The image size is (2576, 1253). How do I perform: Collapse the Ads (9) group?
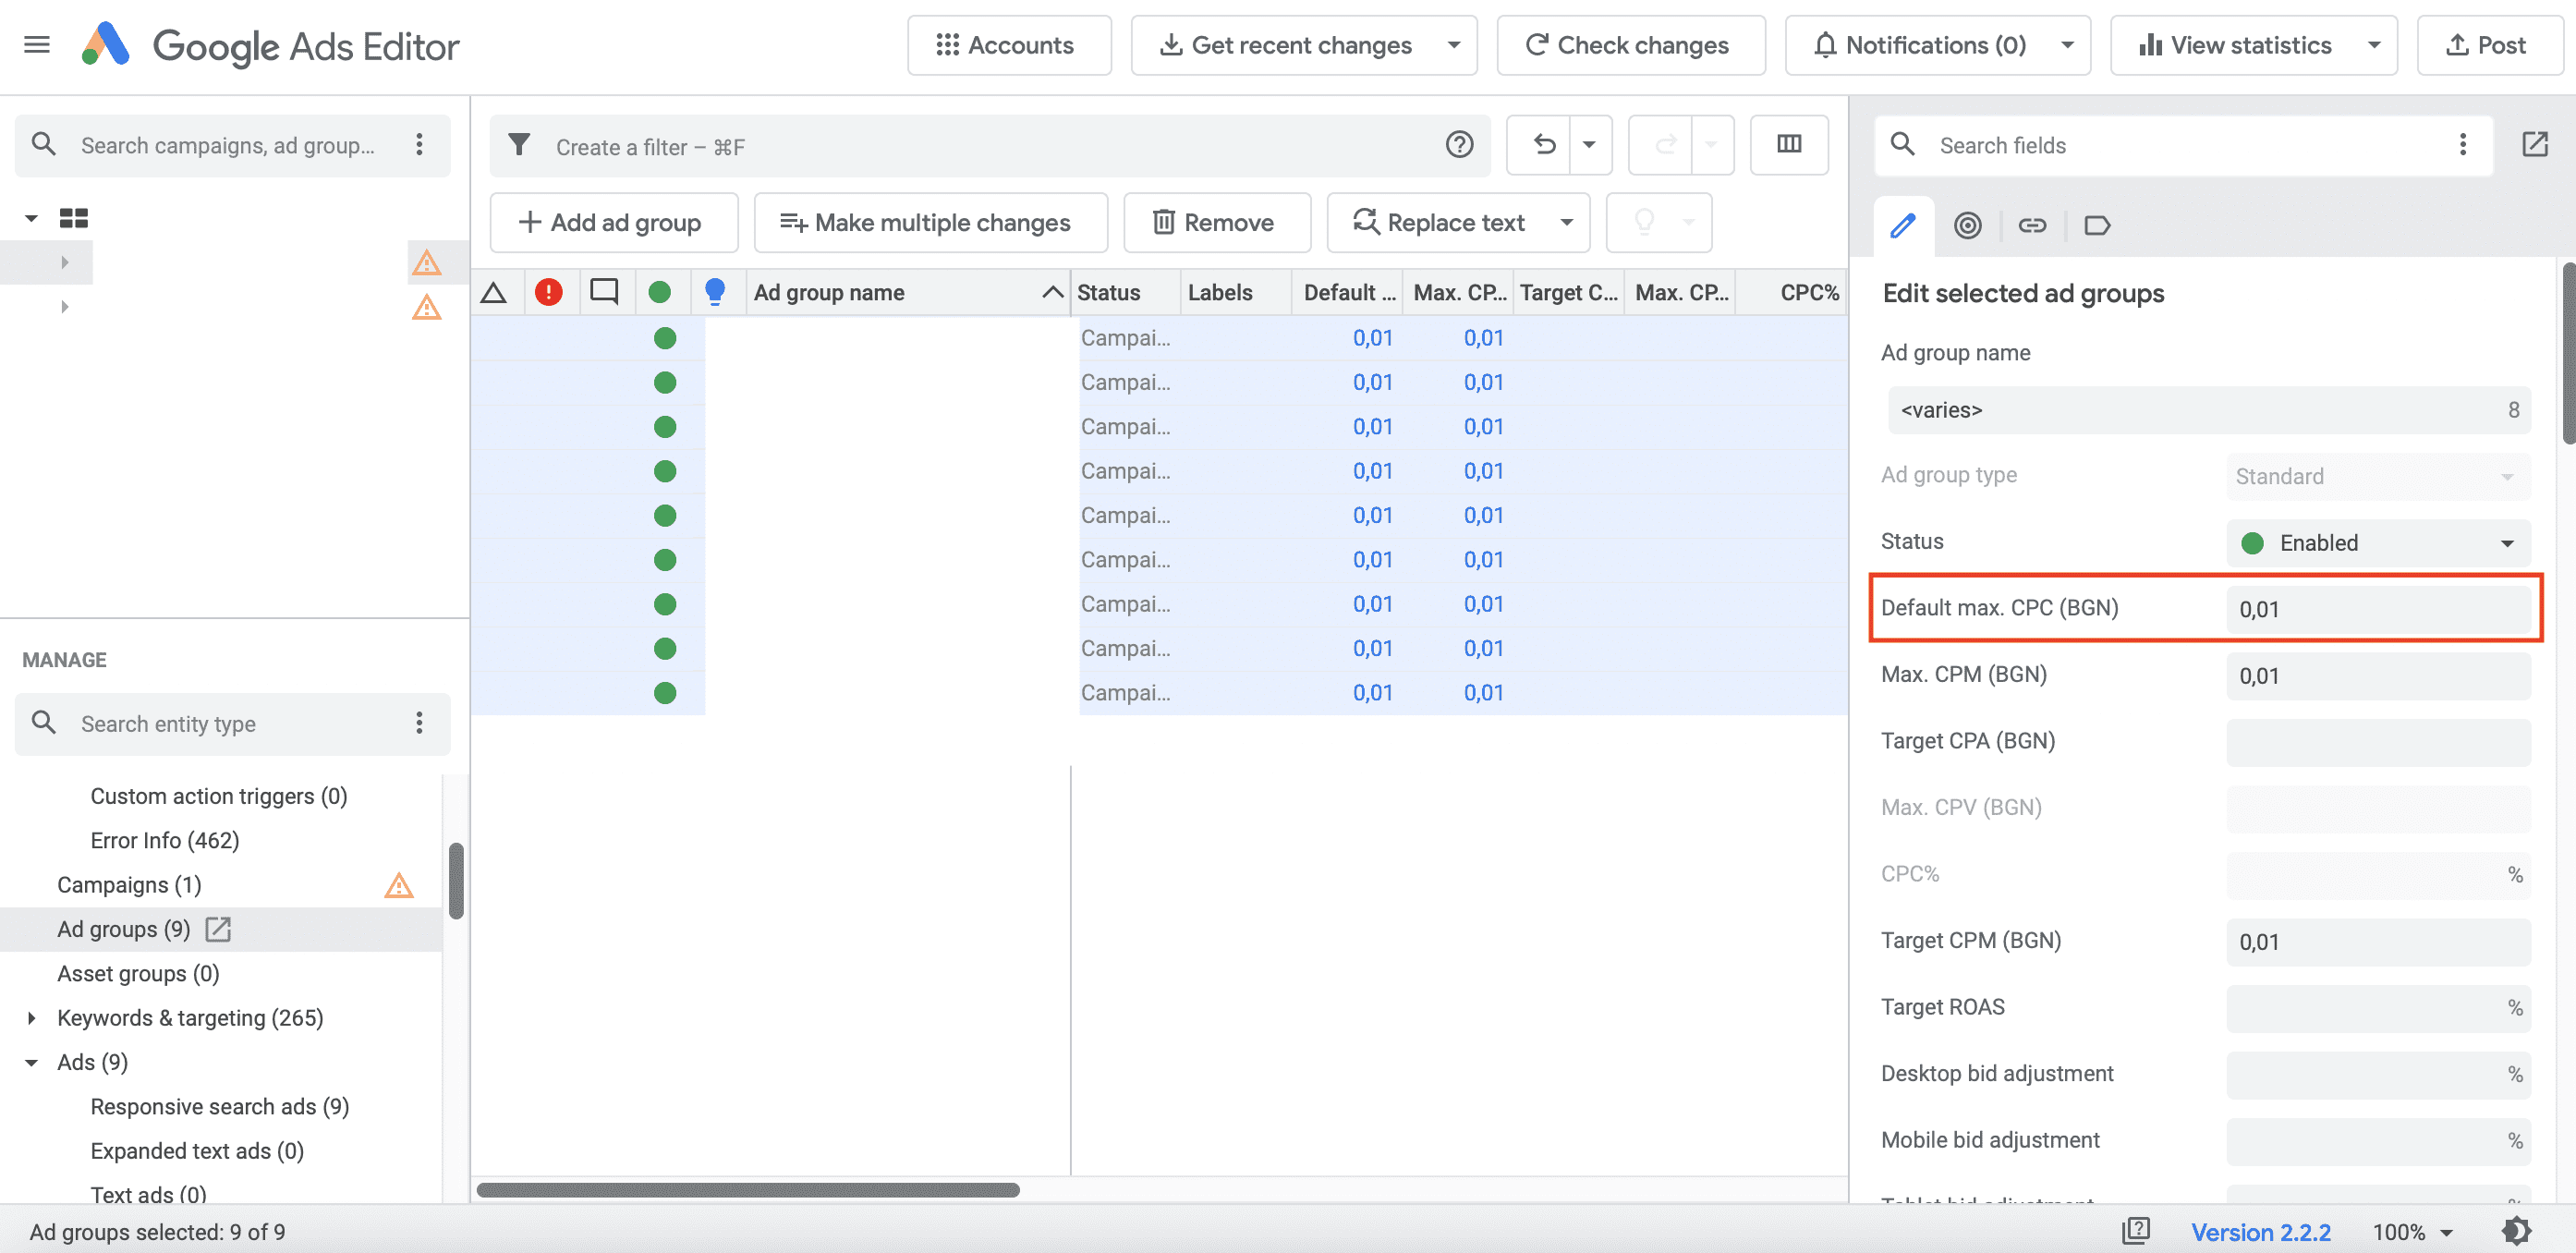32,1062
